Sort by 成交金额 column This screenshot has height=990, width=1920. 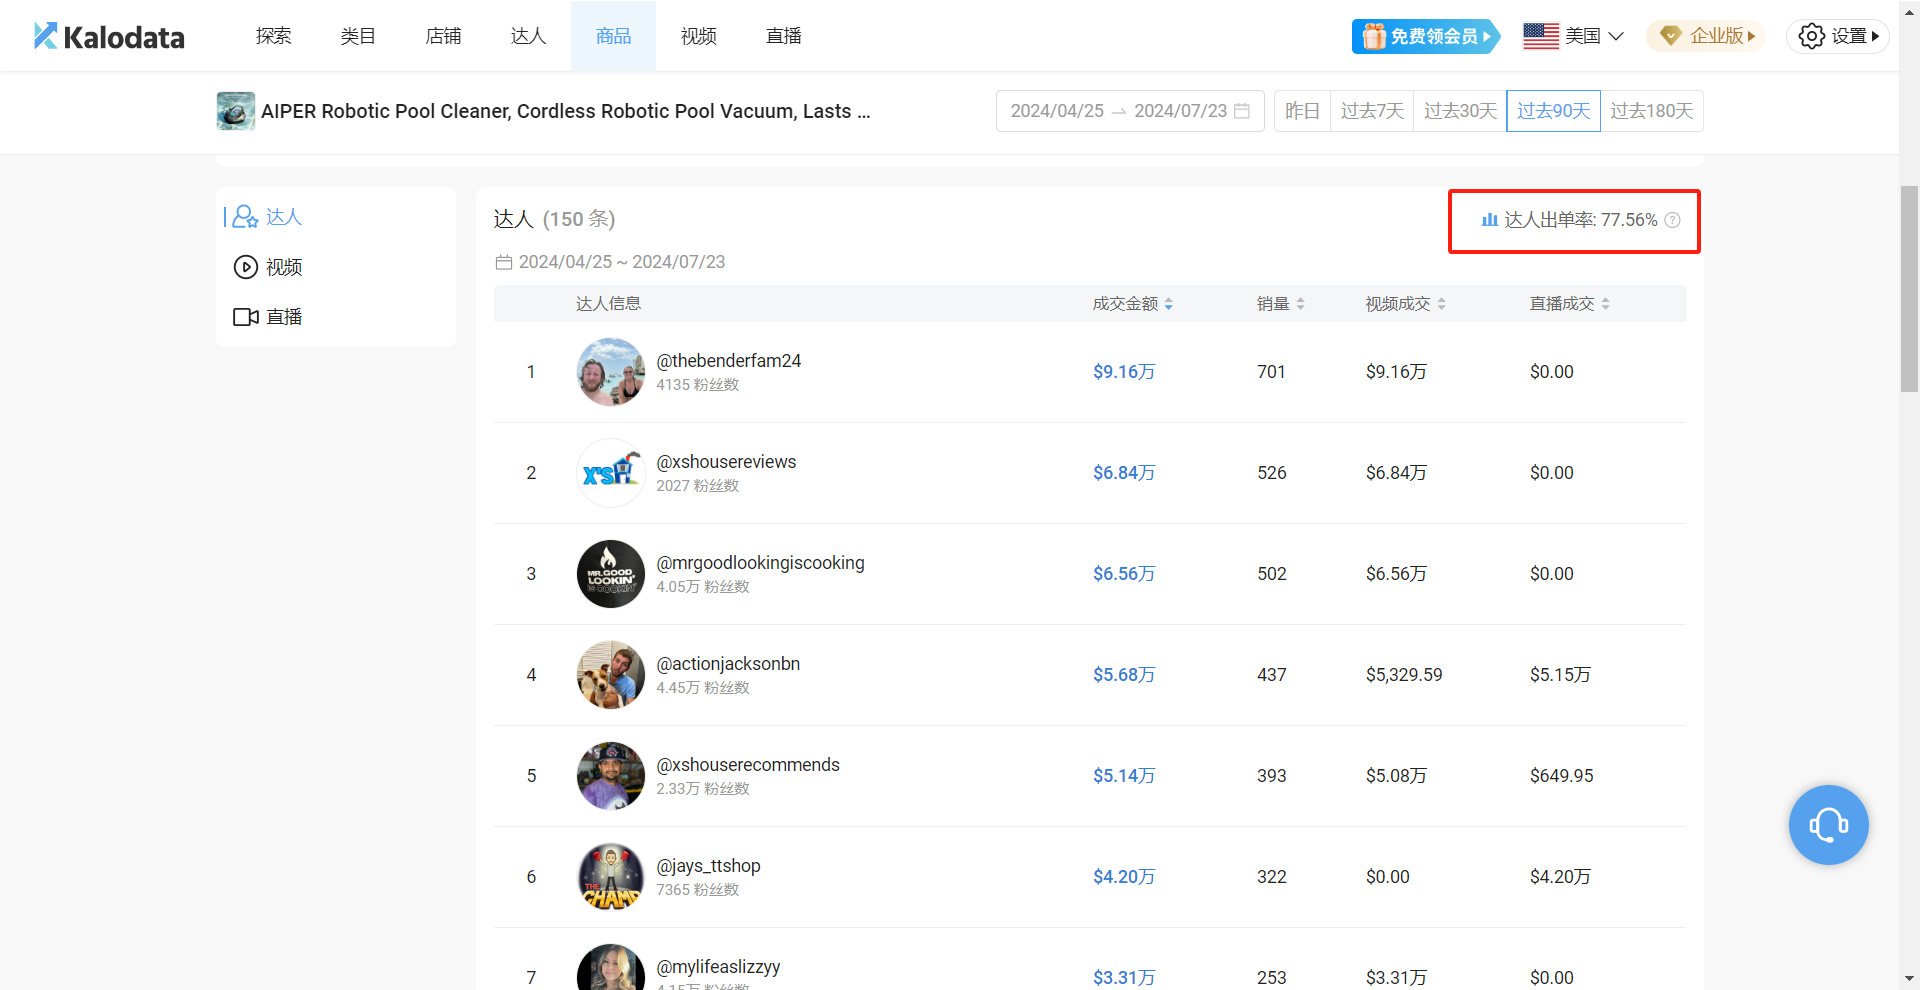pyautogui.click(x=1132, y=304)
